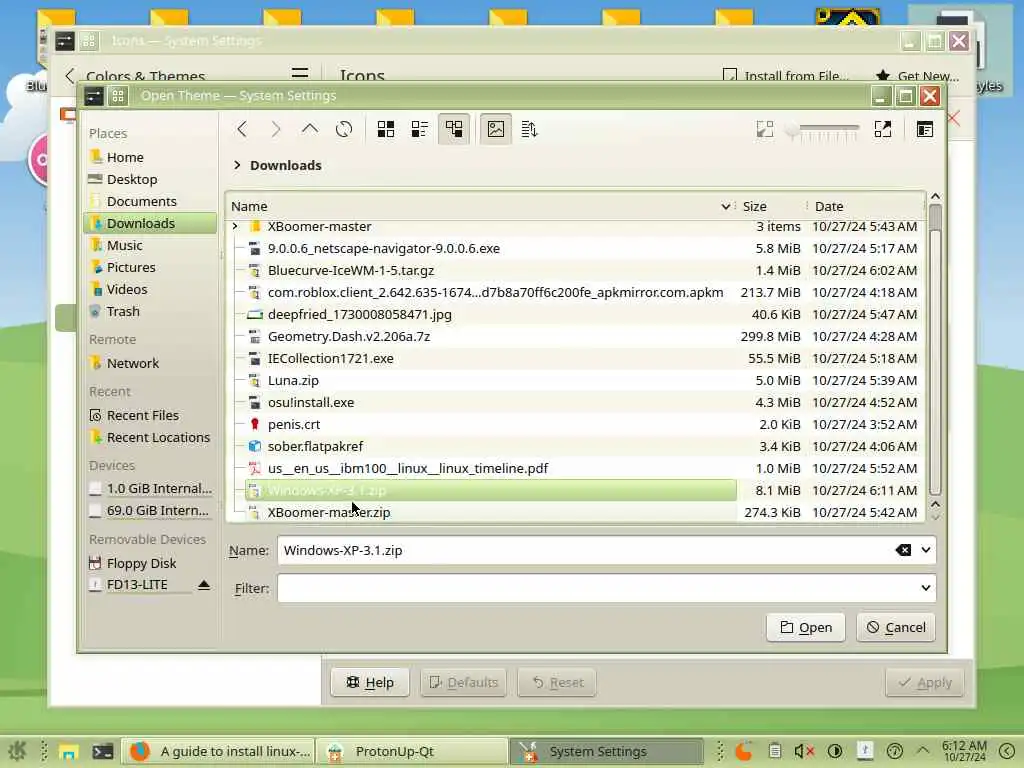
Task: Click the muted volume tray icon
Action: [x=804, y=751]
